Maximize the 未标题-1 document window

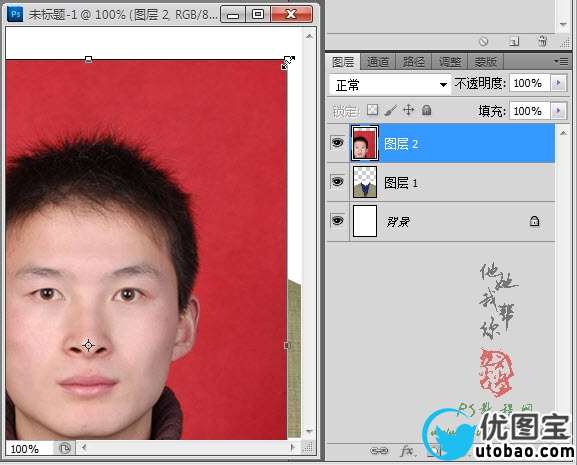tap(258, 14)
